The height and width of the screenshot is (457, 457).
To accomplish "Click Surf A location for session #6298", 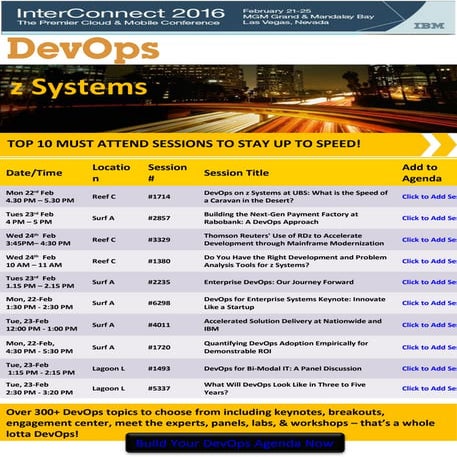I will 103,303.
